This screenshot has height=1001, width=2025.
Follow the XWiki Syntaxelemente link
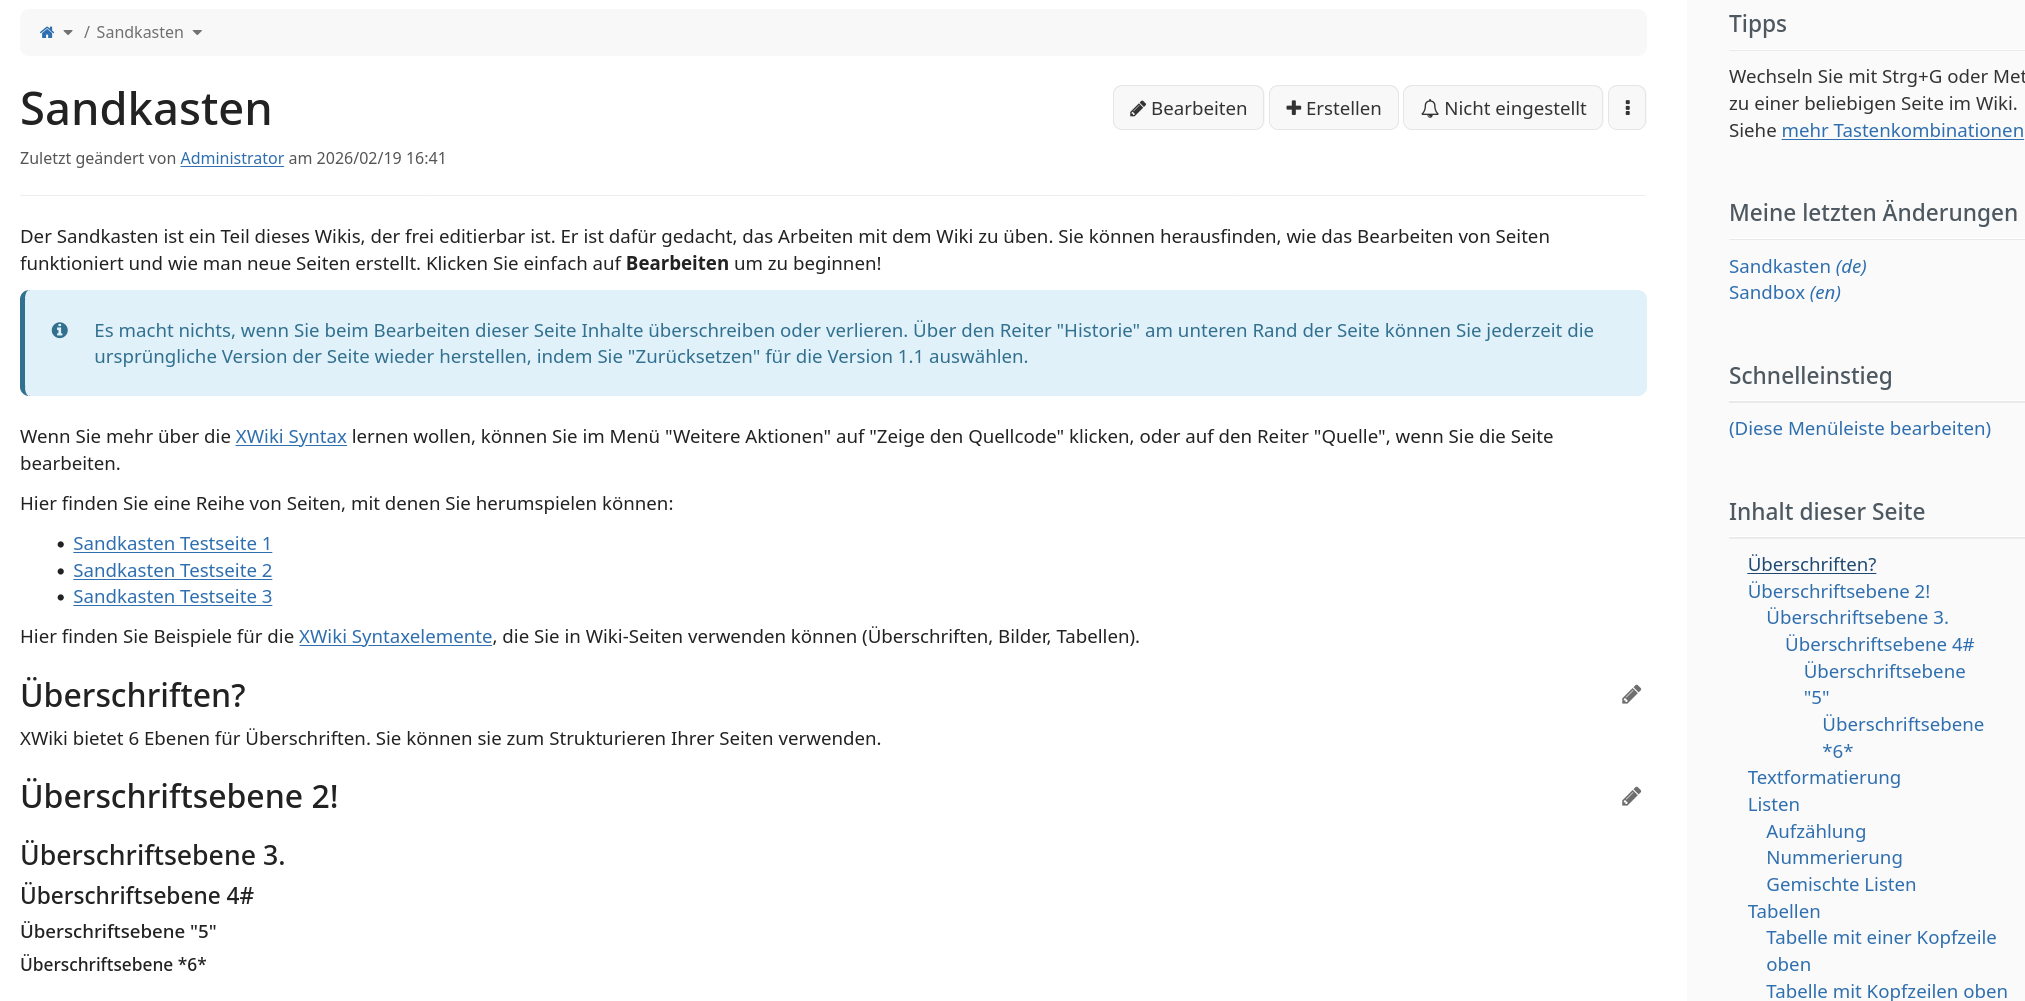click(395, 637)
